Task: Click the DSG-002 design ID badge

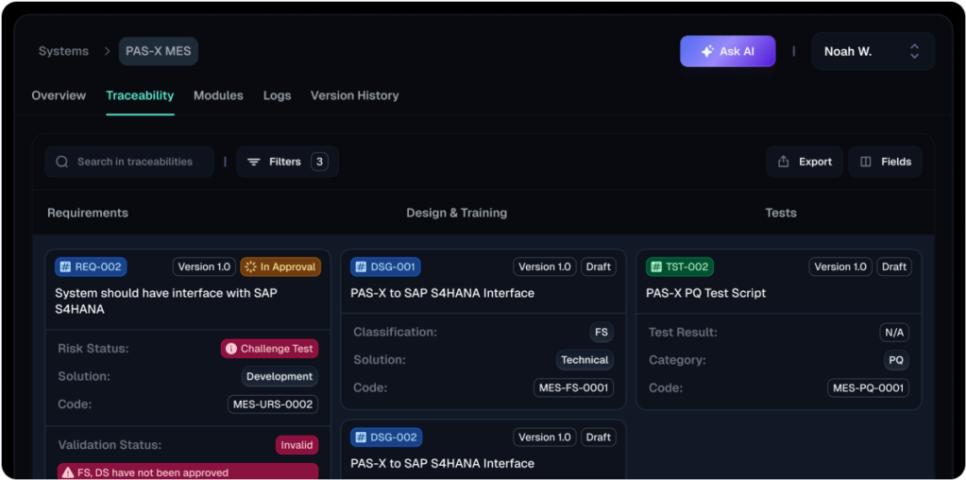Action: (385, 437)
